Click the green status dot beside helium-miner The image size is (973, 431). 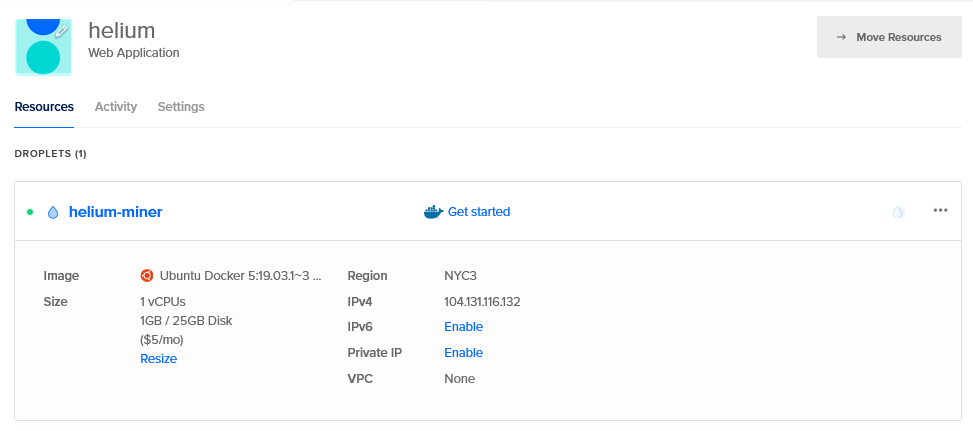click(30, 212)
